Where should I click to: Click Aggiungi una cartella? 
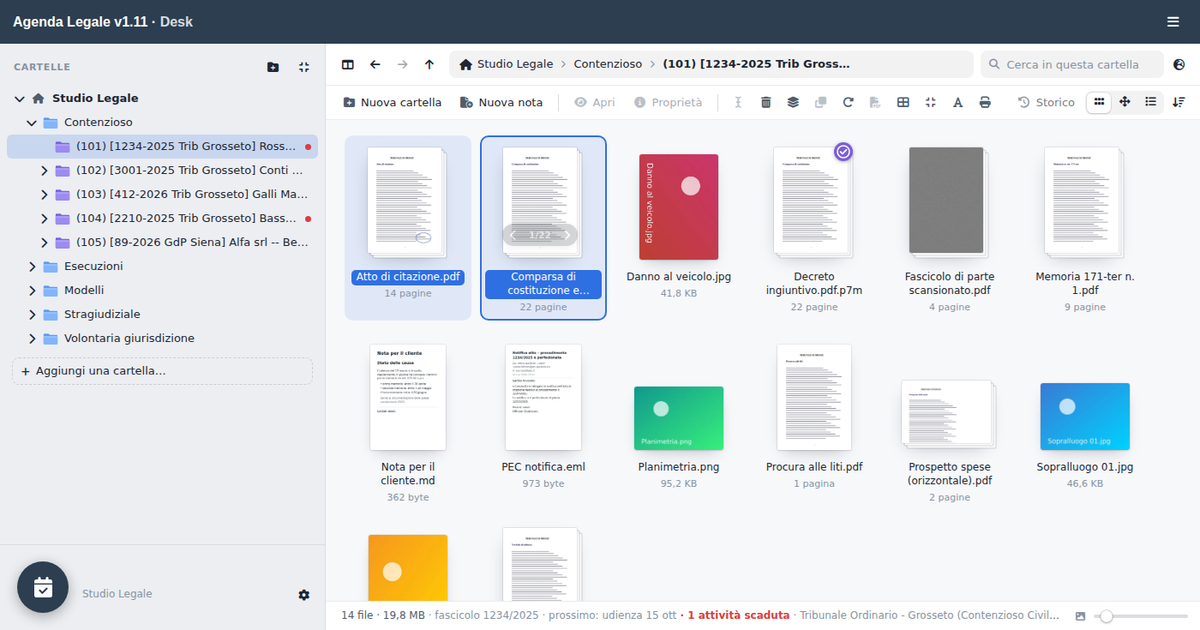point(162,371)
